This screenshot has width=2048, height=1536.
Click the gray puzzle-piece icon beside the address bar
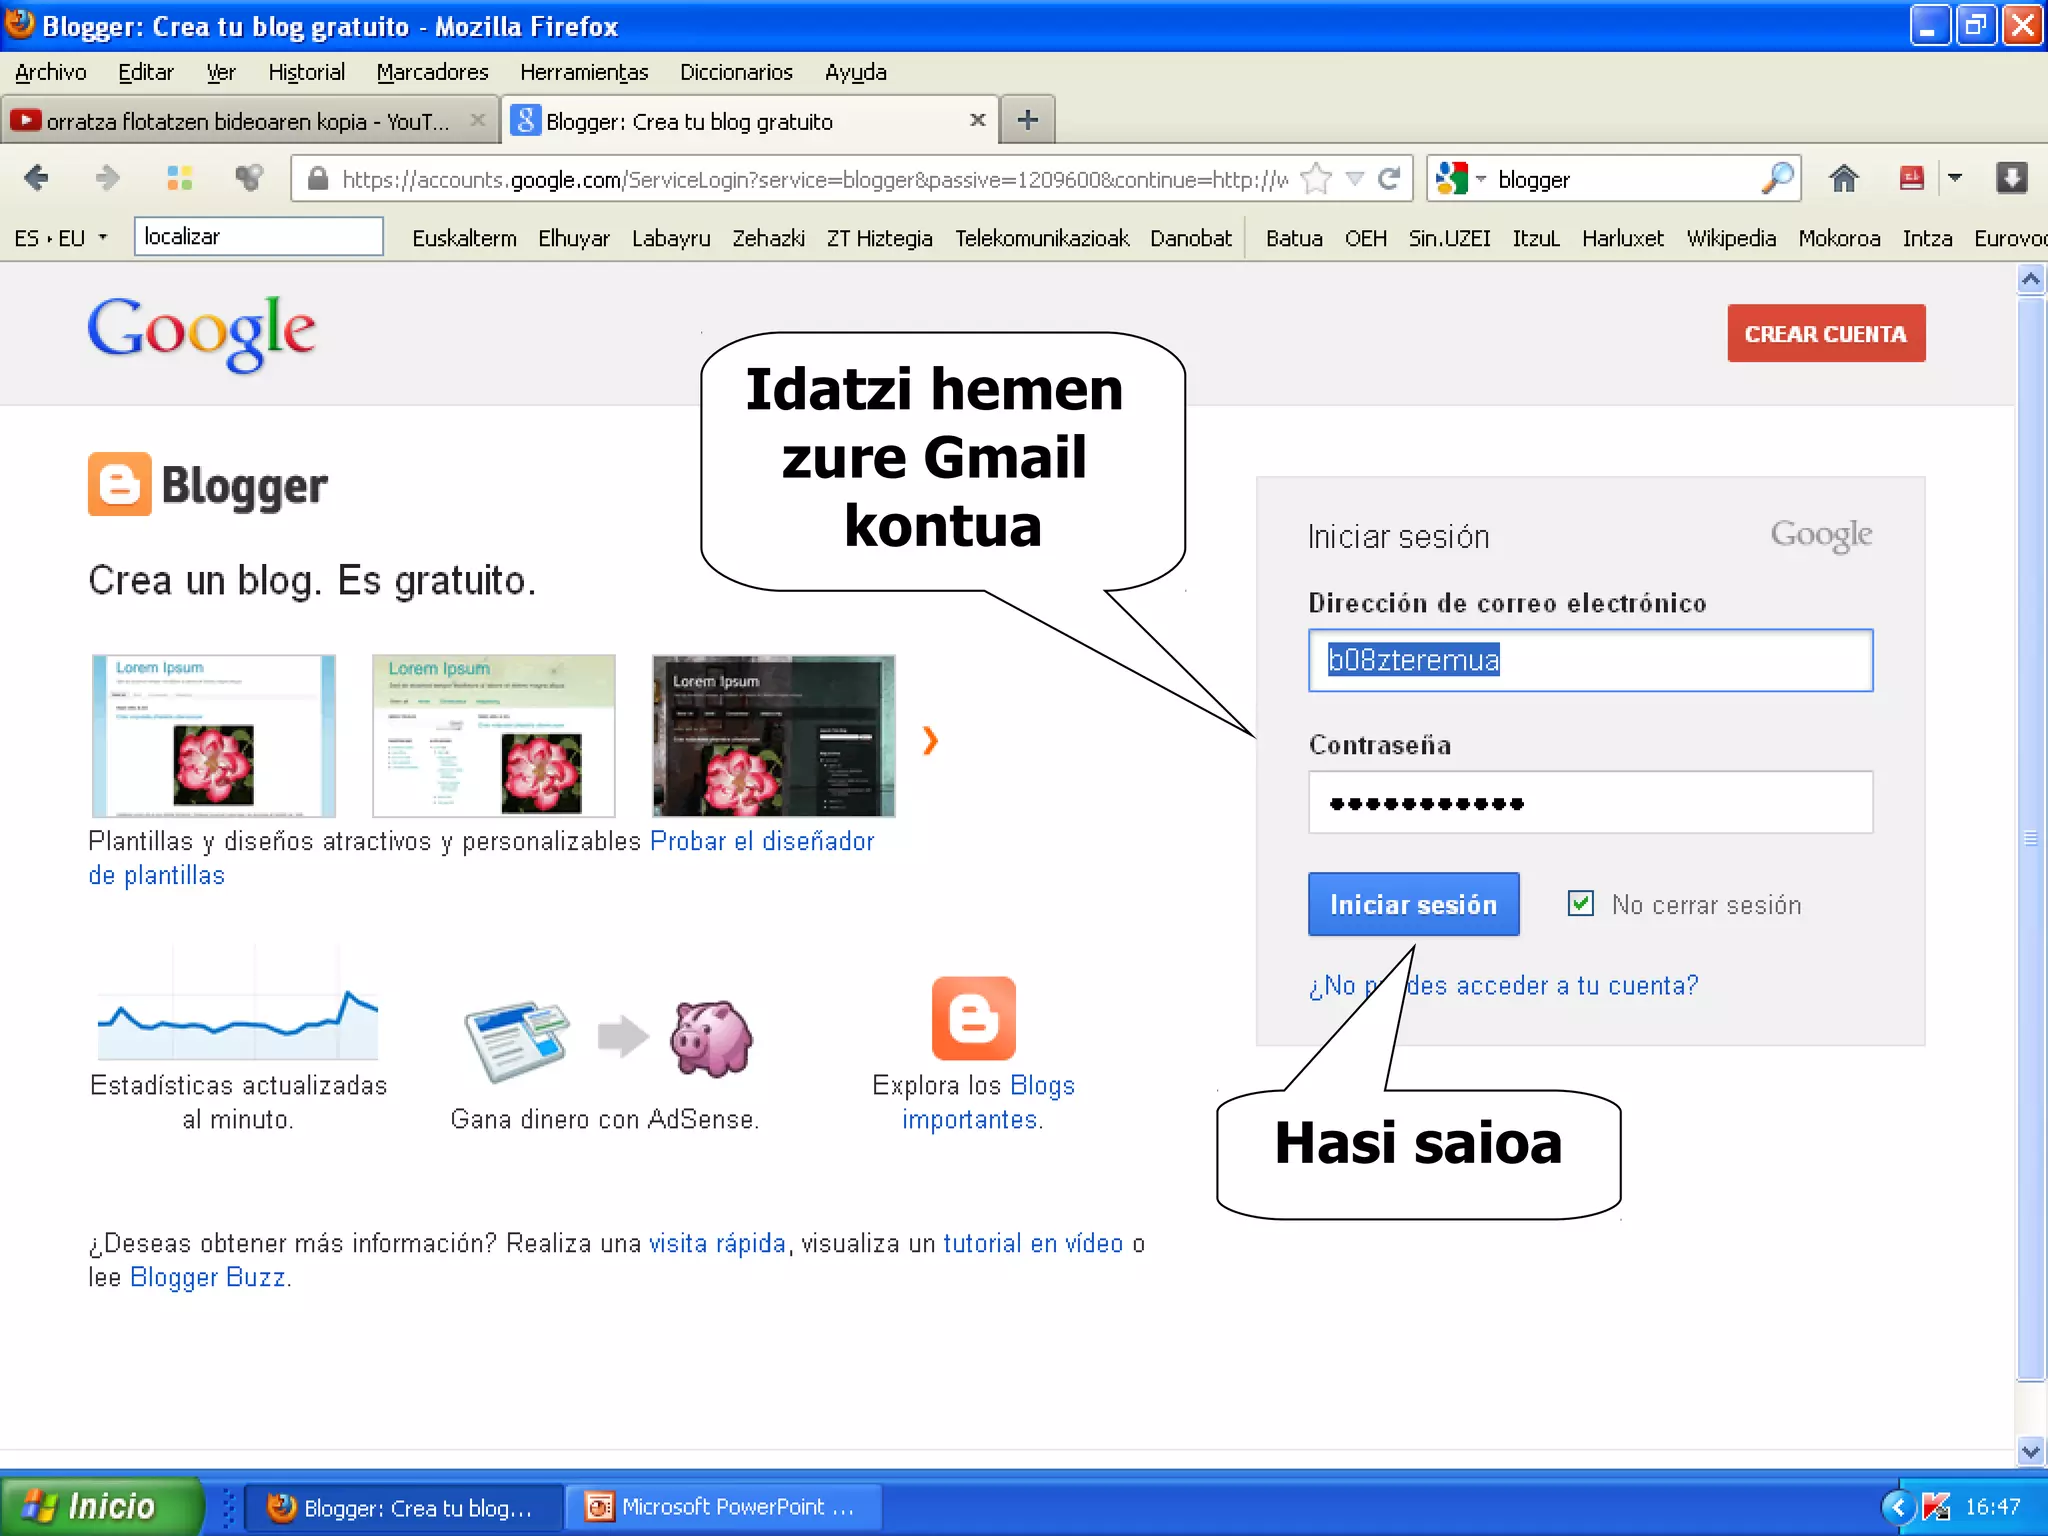(x=249, y=179)
